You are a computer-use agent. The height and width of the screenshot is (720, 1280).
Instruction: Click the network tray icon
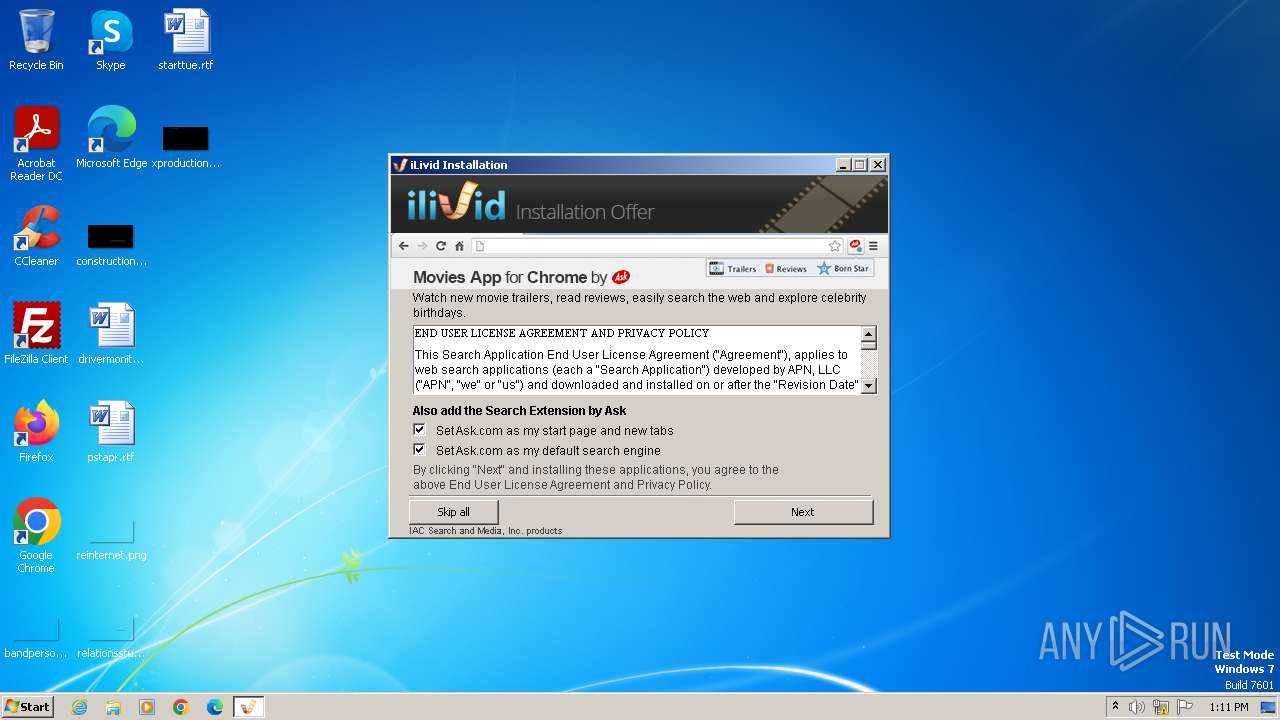tap(1161, 707)
